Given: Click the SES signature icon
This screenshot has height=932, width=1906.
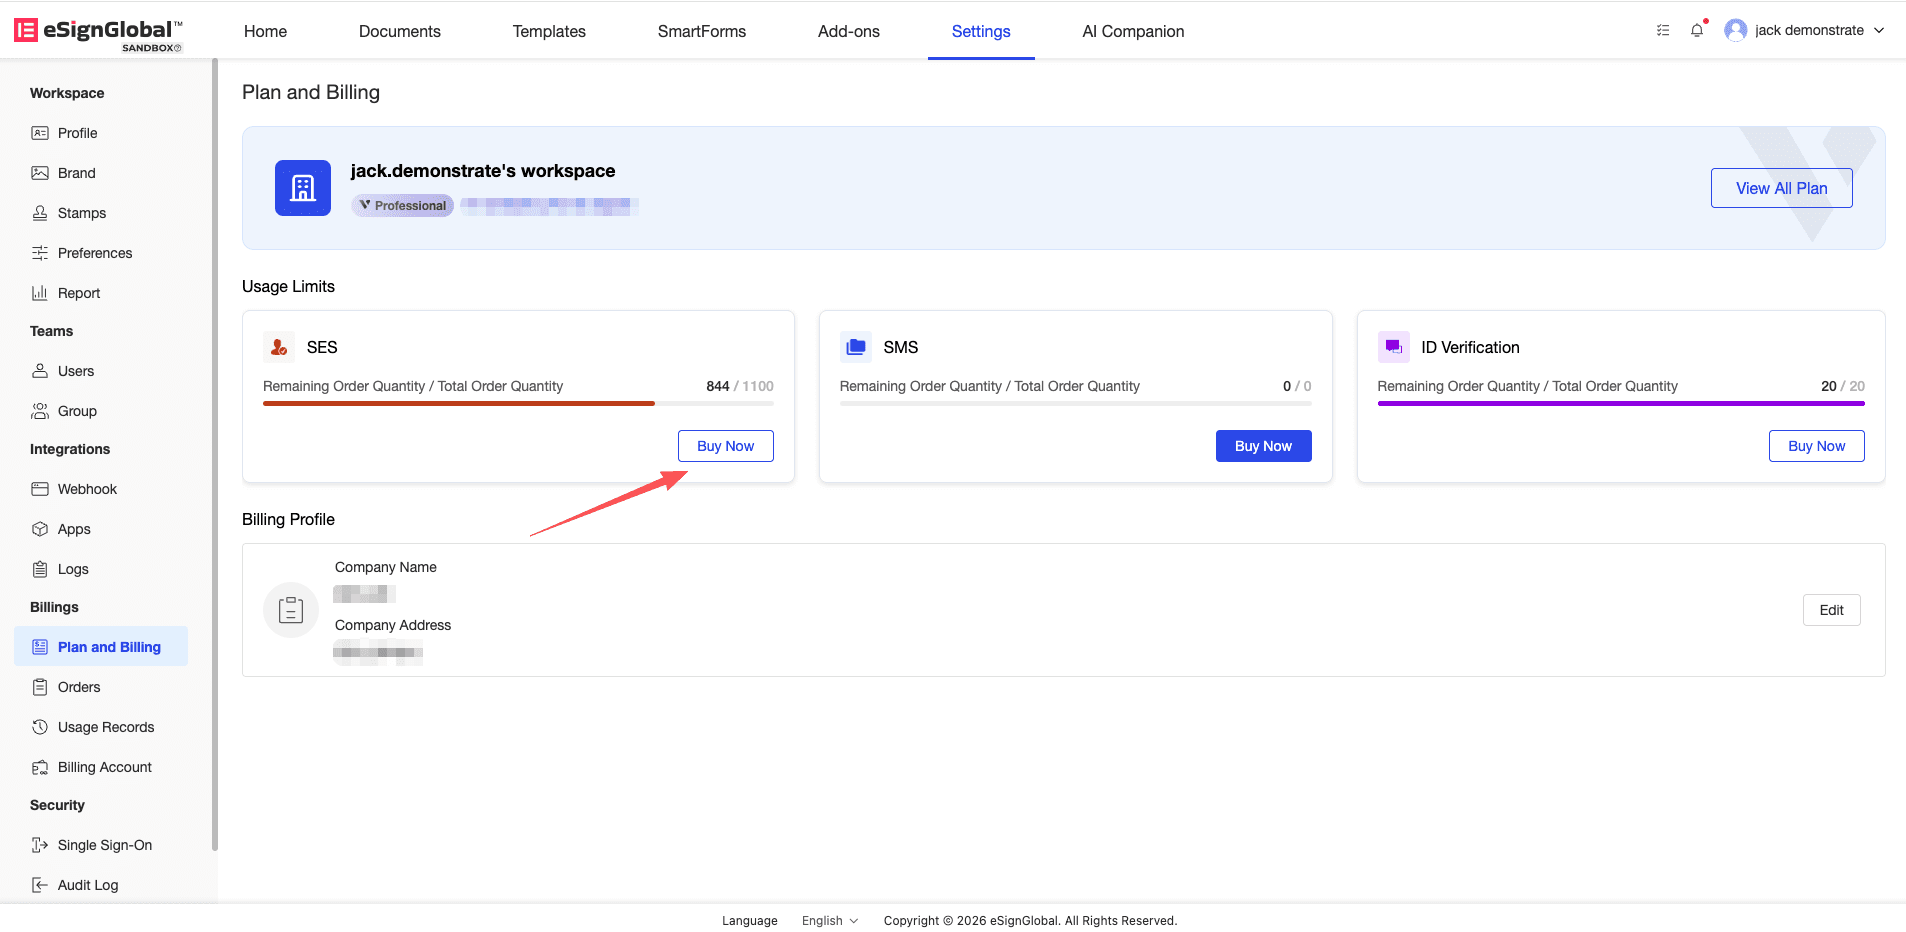Looking at the screenshot, I should tap(279, 347).
